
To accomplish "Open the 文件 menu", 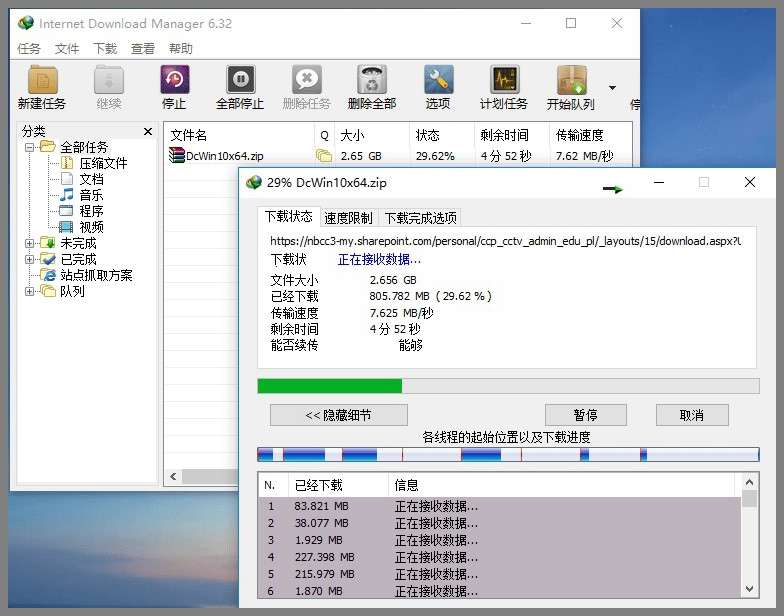I will click(x=67, y=48).
